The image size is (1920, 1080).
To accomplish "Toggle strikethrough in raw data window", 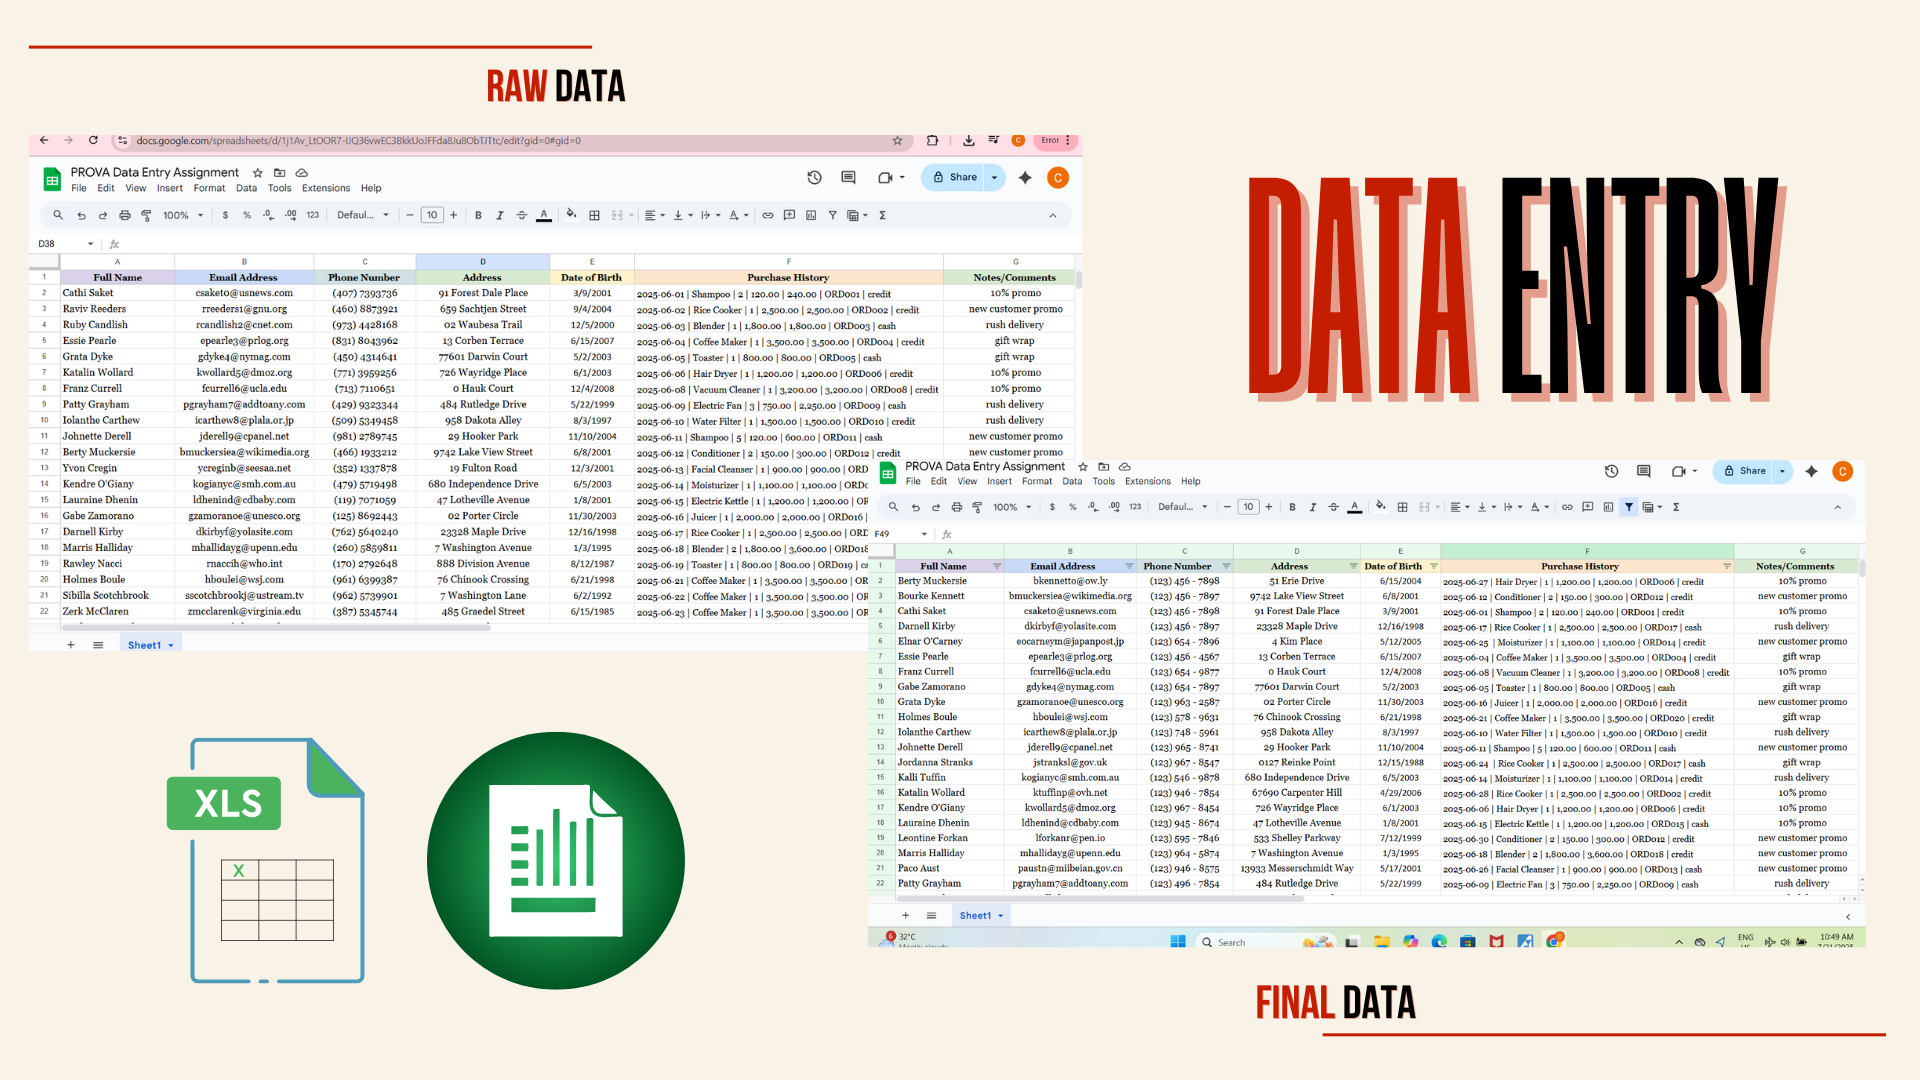I will (x=521, y=215).
